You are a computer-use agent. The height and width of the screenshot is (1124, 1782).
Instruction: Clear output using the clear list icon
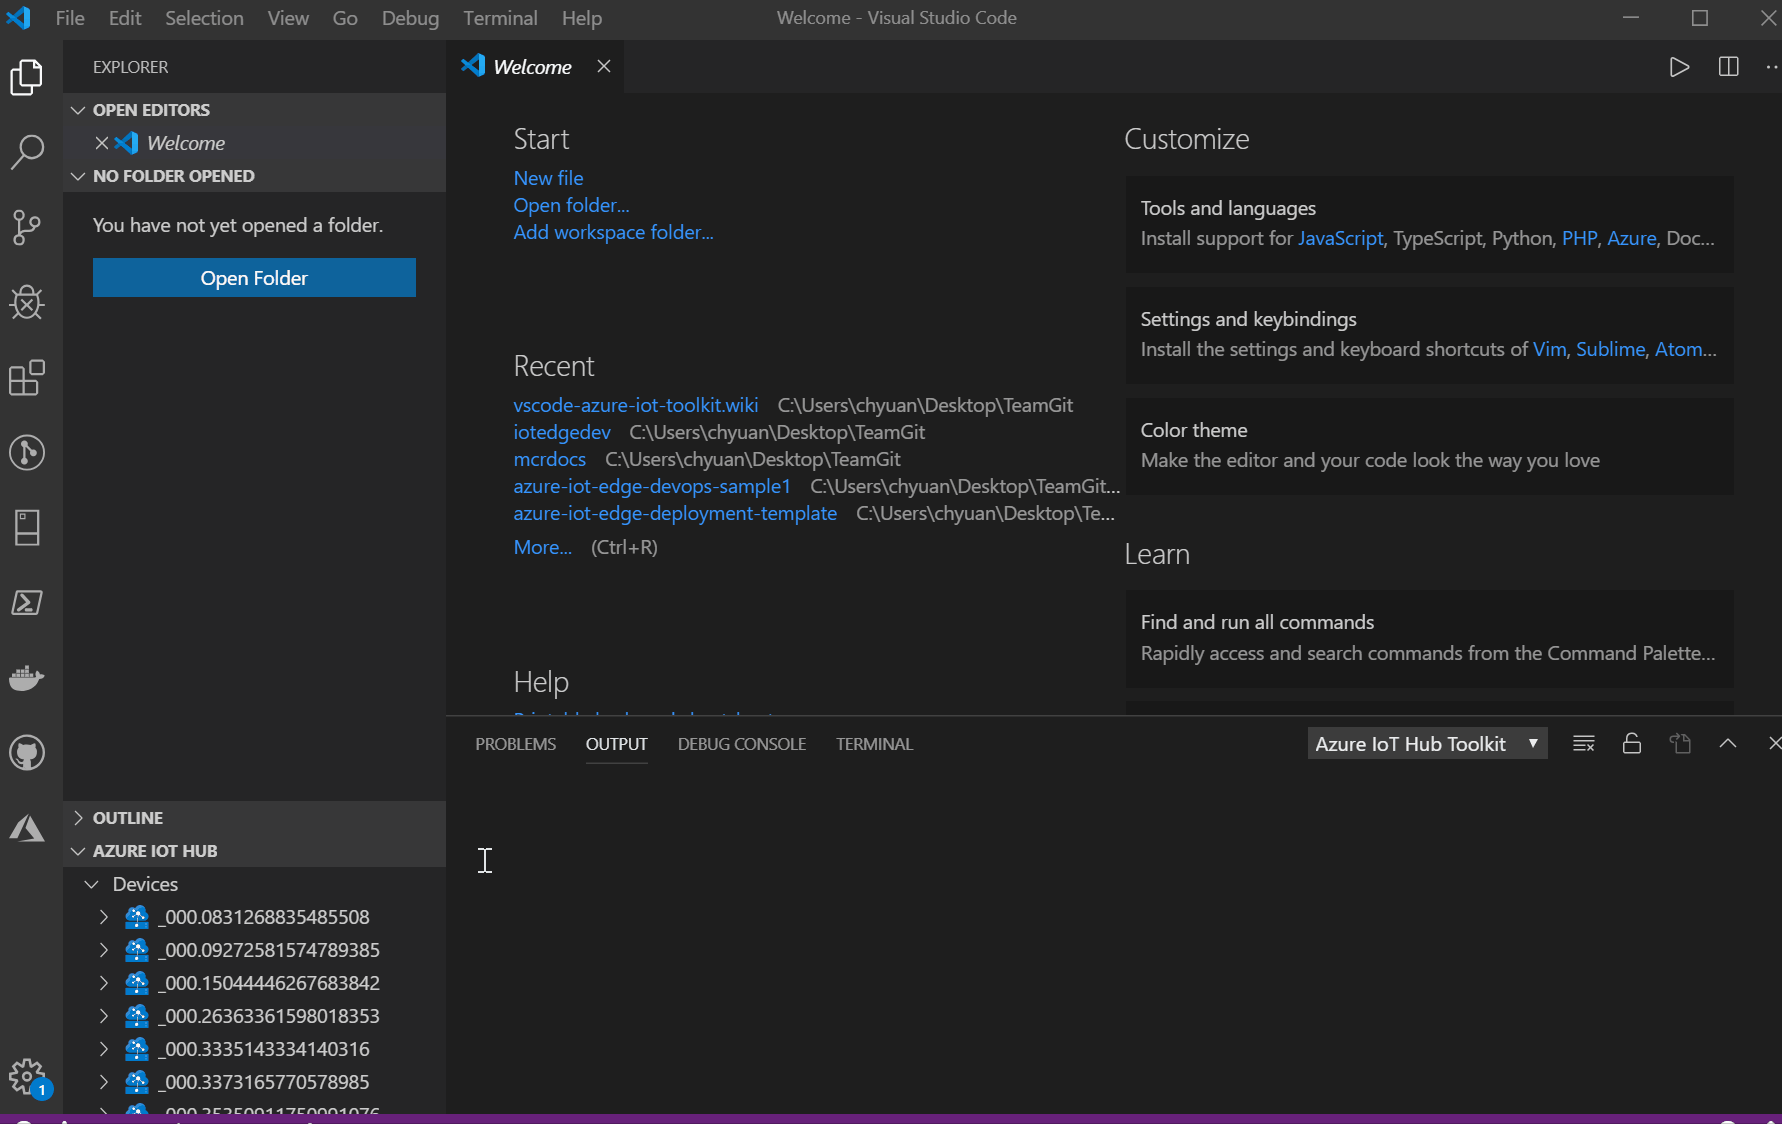(1583, 743)
